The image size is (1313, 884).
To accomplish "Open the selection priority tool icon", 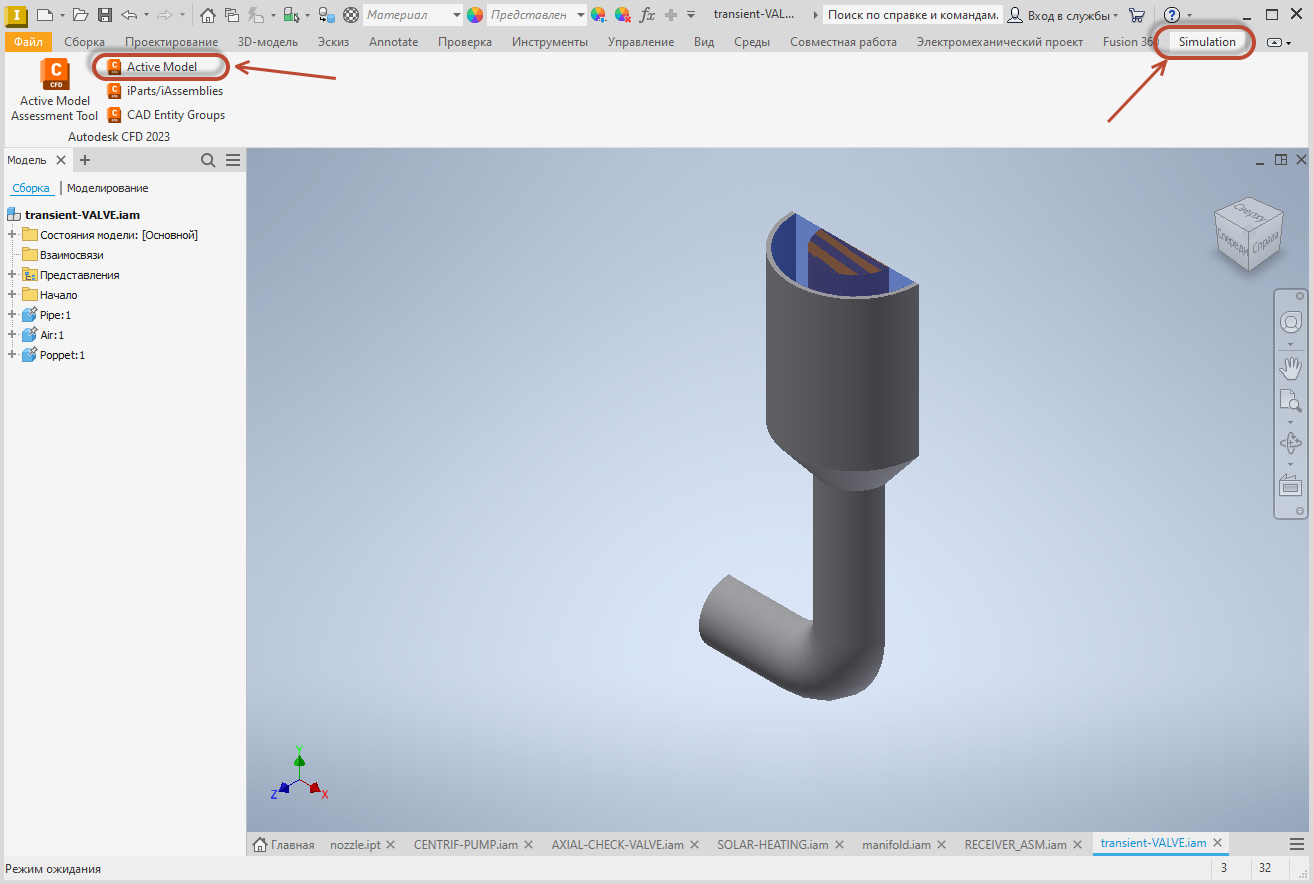I will point(291,15).
